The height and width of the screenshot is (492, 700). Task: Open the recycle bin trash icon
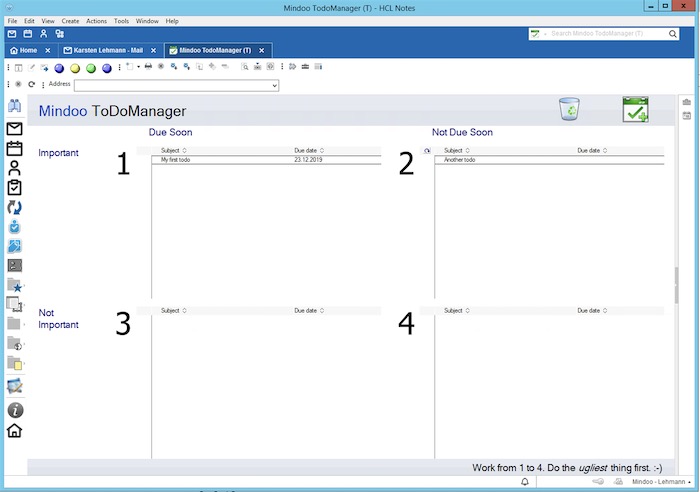pyautogui.click(x=569, y=109)
